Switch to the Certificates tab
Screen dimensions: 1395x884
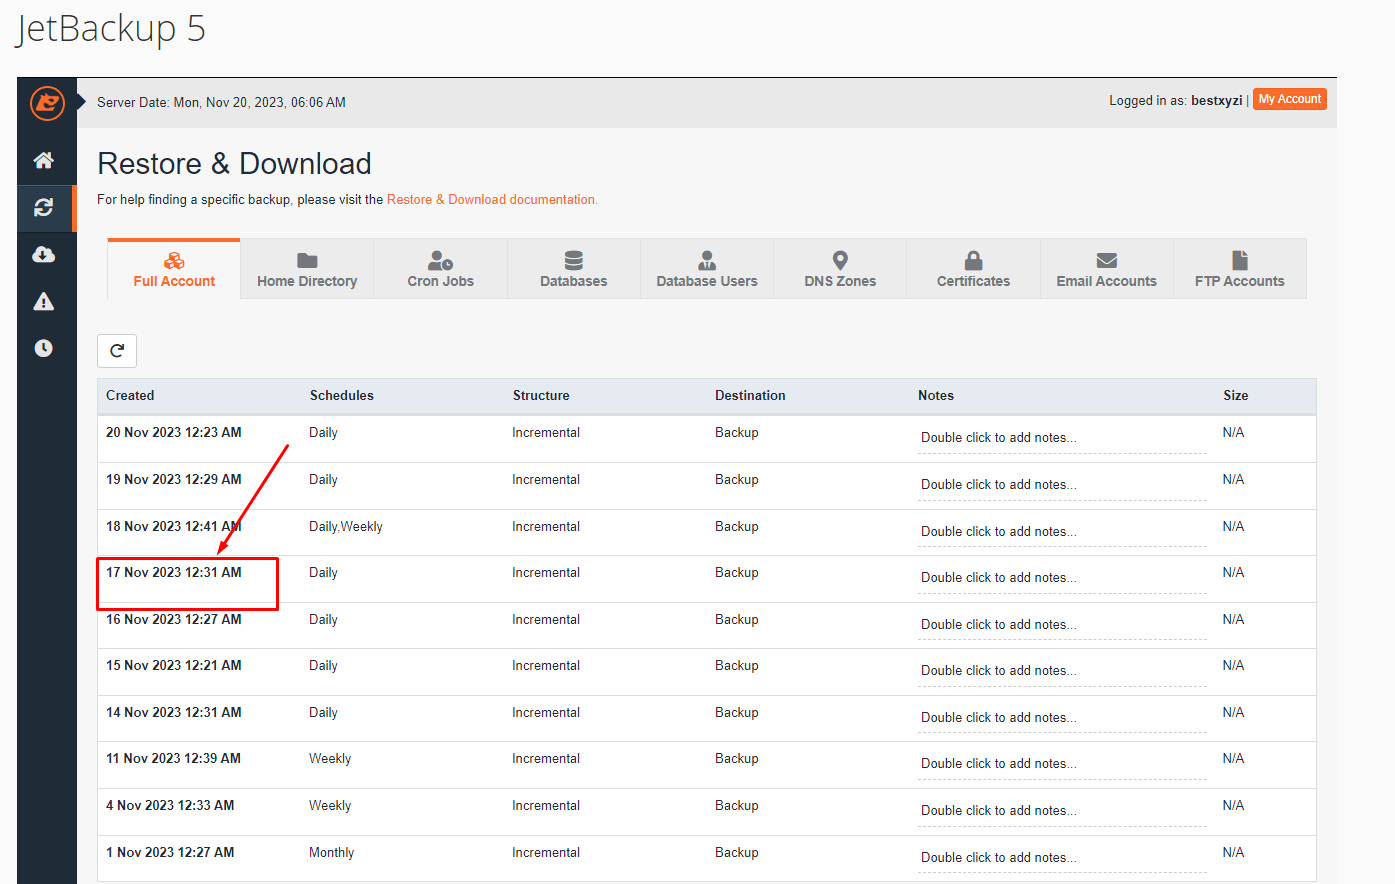(x=974, y=269)
